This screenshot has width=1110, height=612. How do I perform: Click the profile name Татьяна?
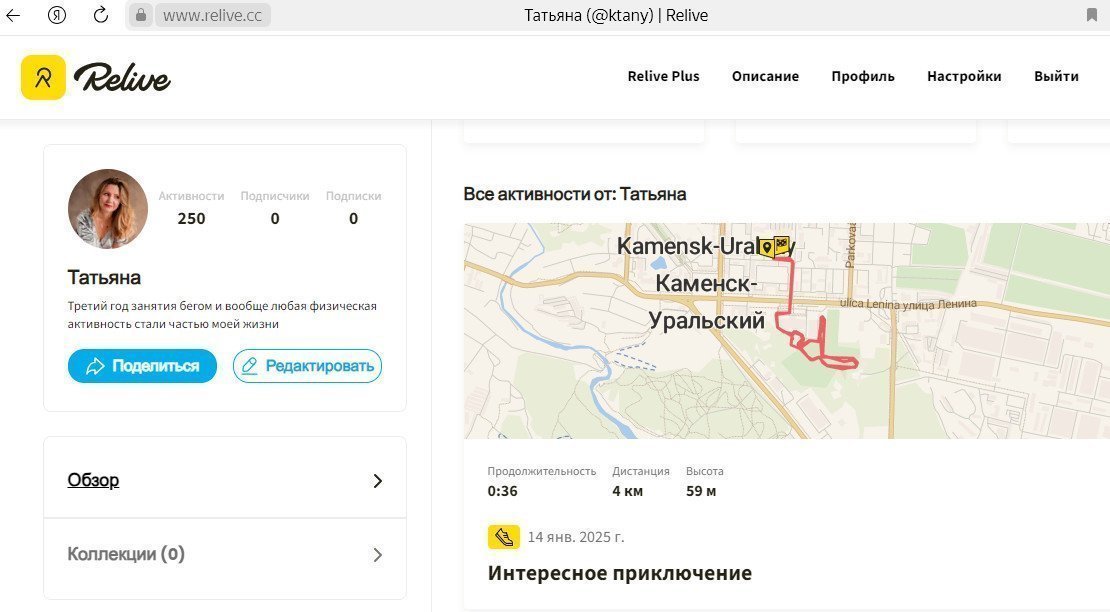pyautogui.click(x=104, y=277)
